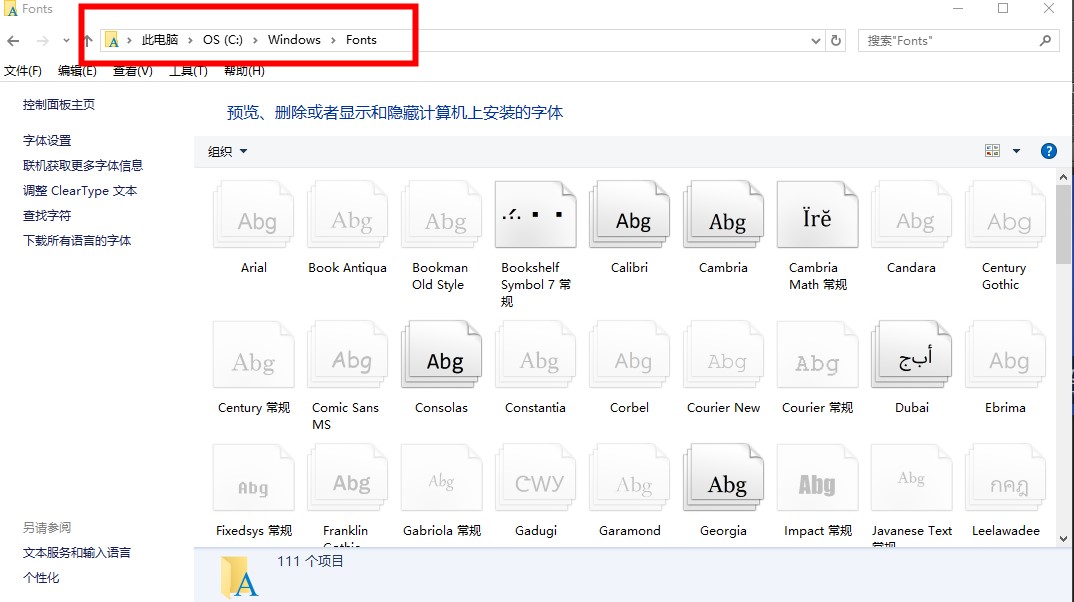This screenshot has width=1074, height=602.
Task: Select the Candara font icon
Action: [x=912, y=214]
